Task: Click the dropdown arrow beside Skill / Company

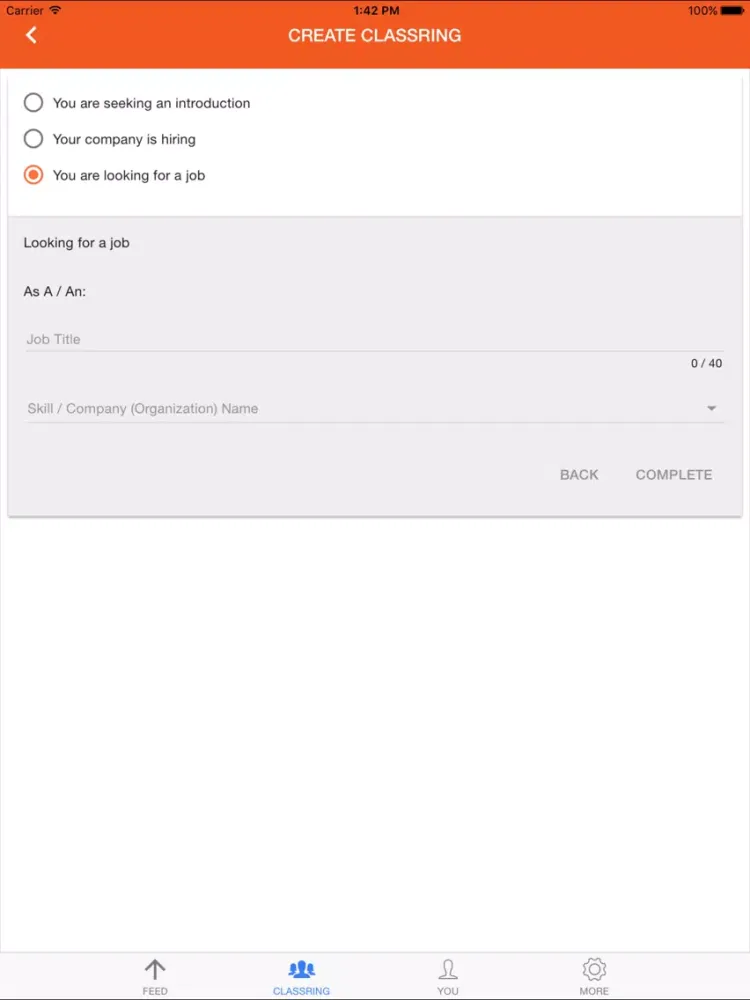Action: [x=712, y=408]
